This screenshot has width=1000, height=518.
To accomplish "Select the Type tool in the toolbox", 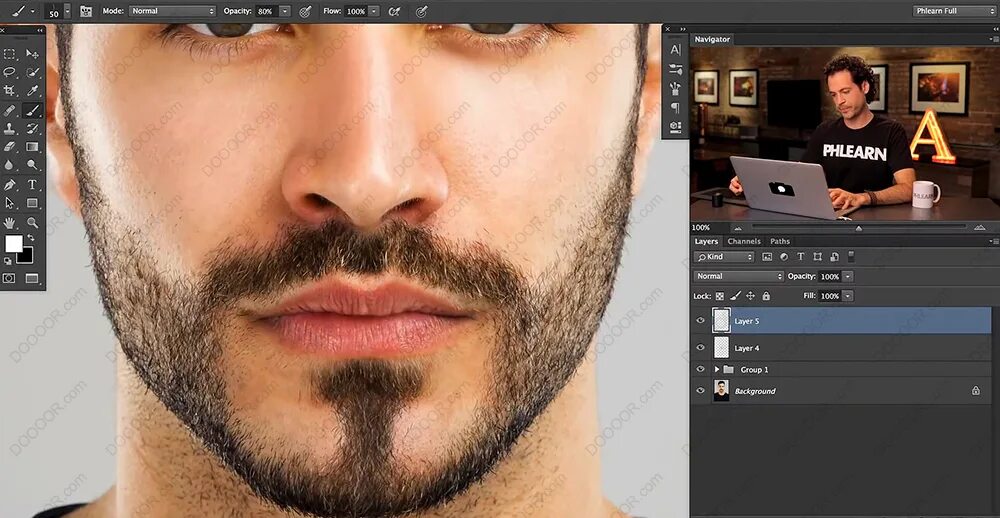I will tap(32, 185).
